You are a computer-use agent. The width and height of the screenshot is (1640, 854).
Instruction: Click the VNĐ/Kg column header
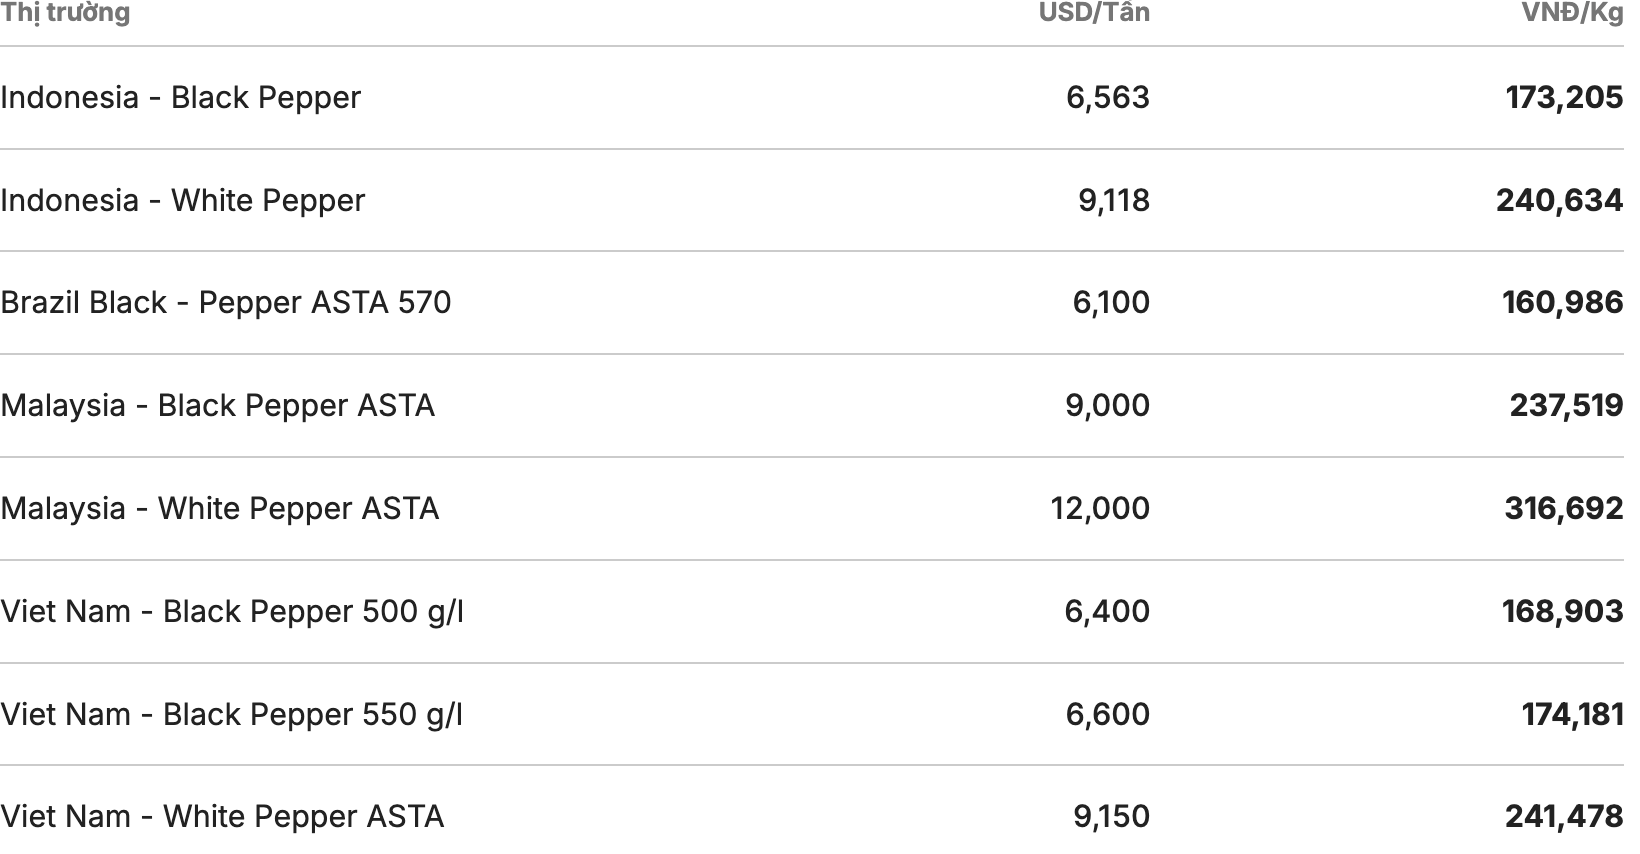click(x=1572, y=13)
